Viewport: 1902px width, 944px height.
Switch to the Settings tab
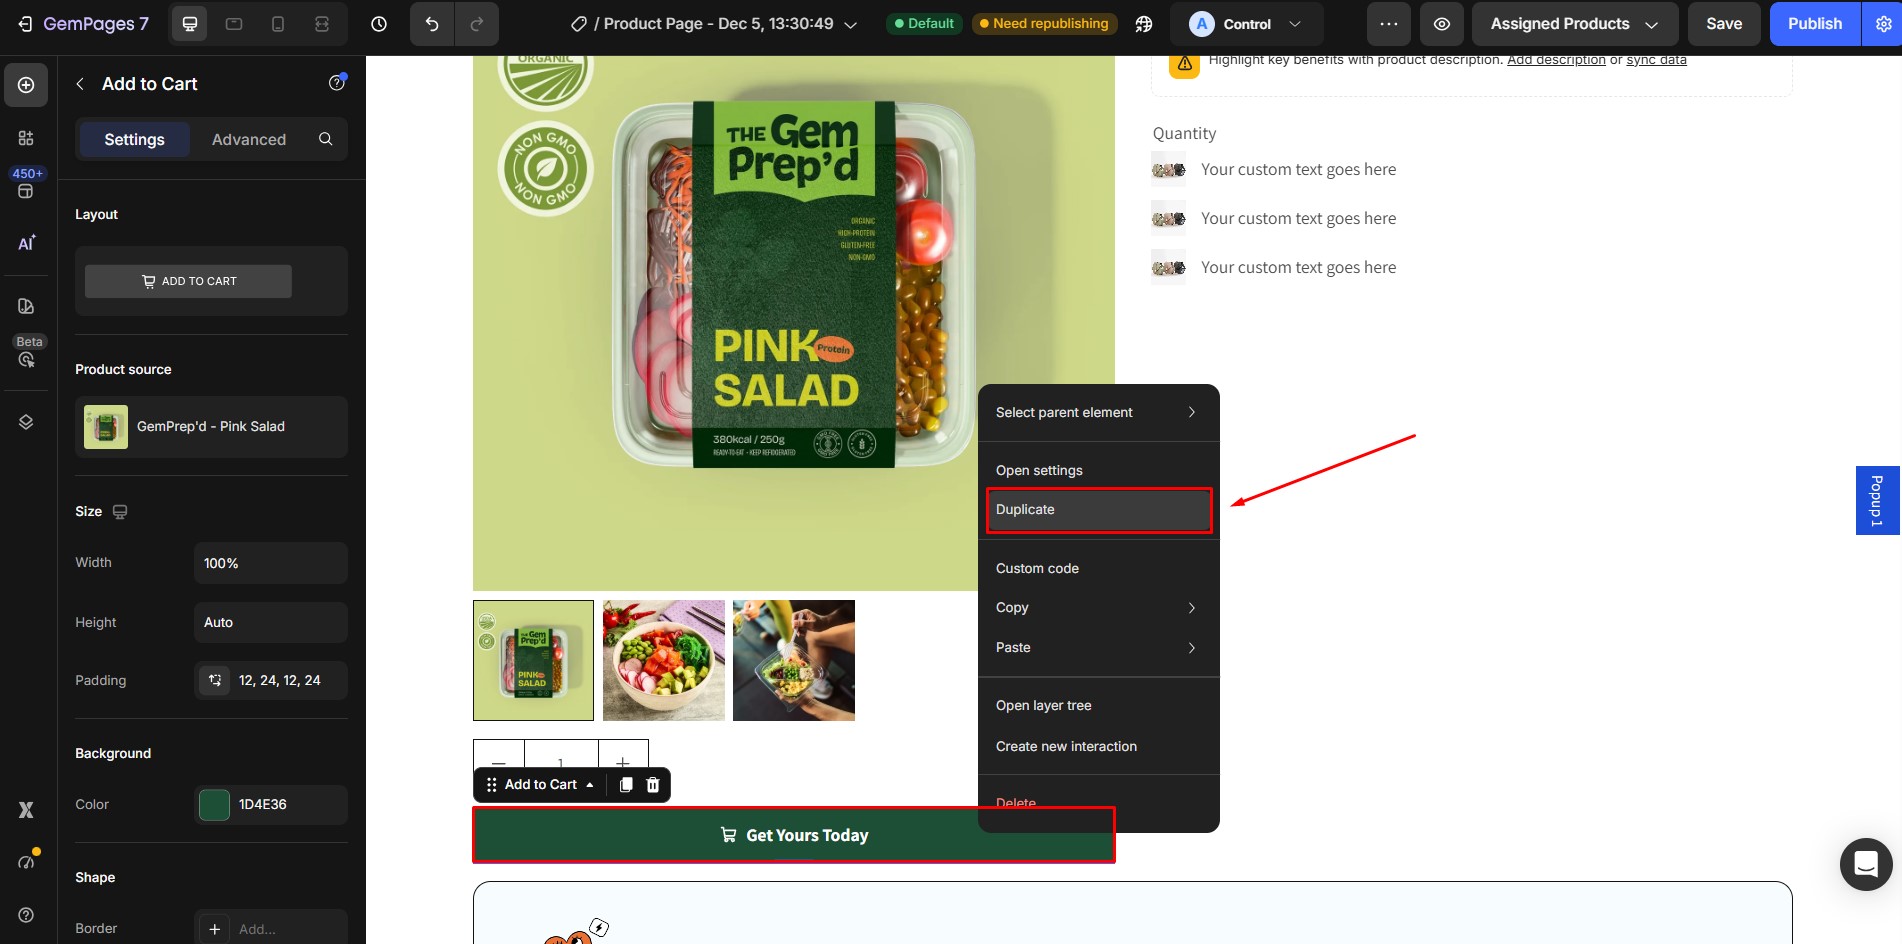(134, 139)
